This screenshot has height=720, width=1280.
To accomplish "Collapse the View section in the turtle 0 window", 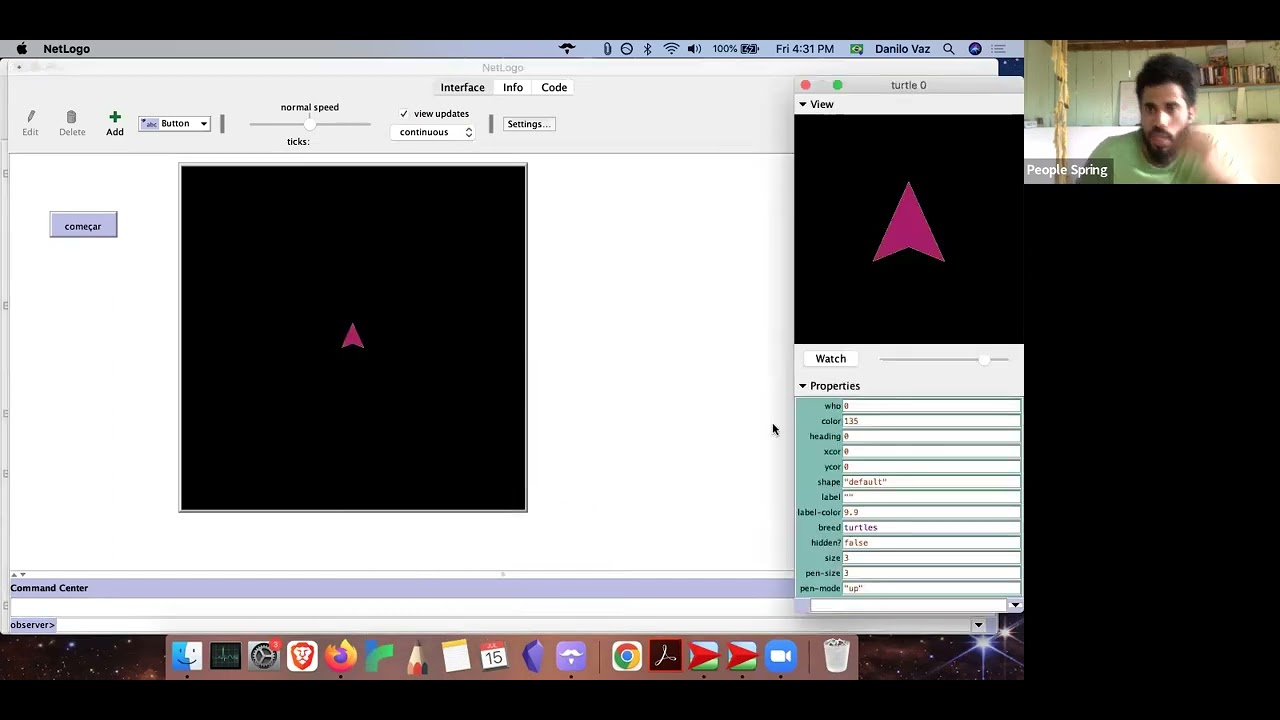I will [x=802, y=104].
